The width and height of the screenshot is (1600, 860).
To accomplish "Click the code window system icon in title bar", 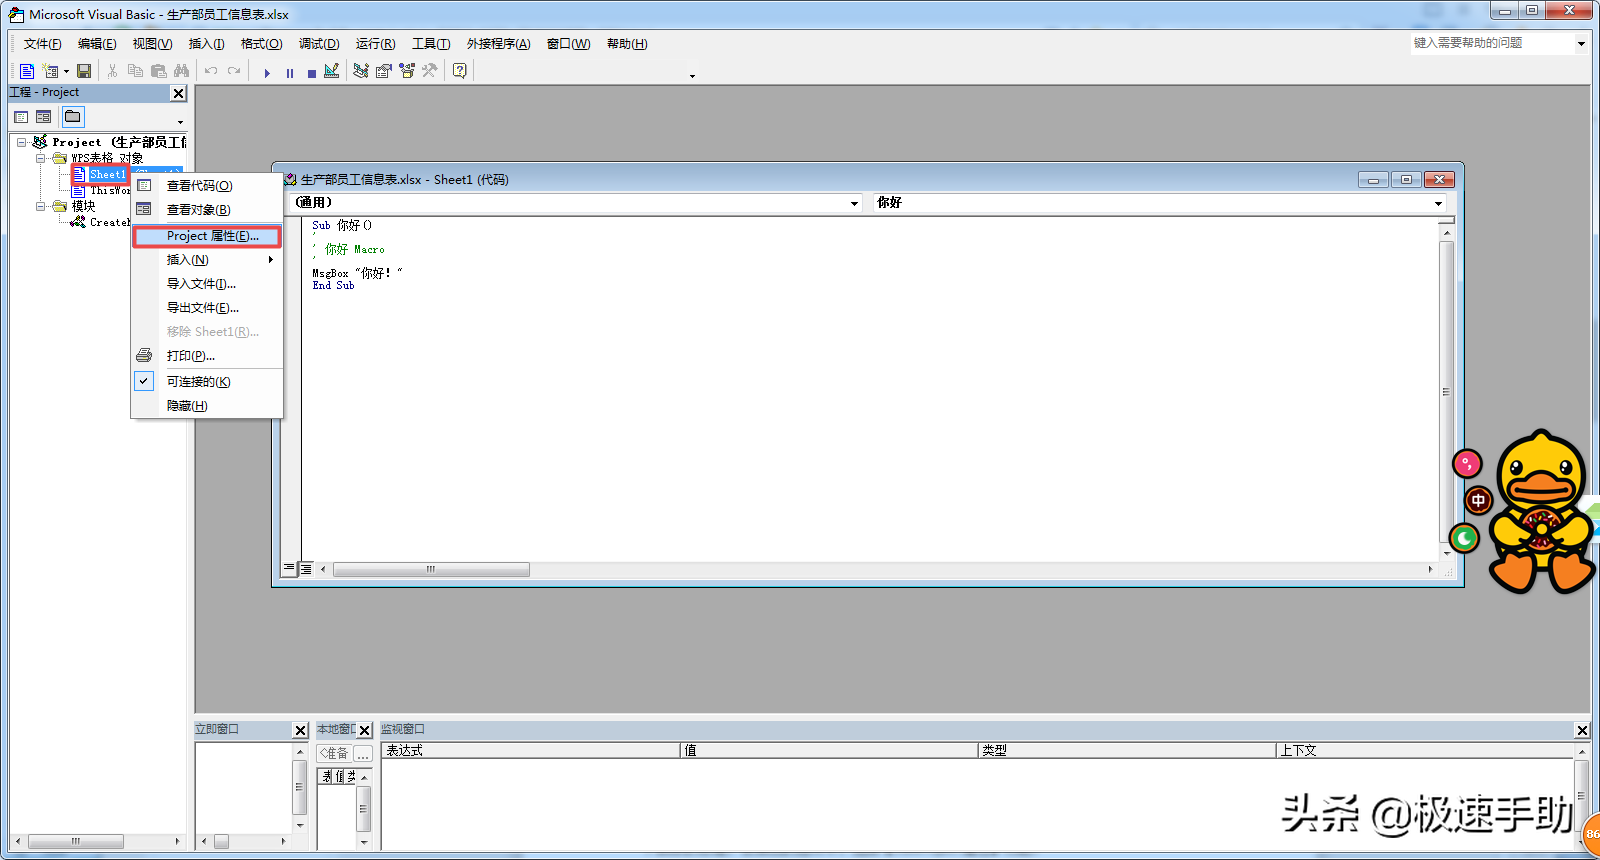I will [x=290, y=180].
